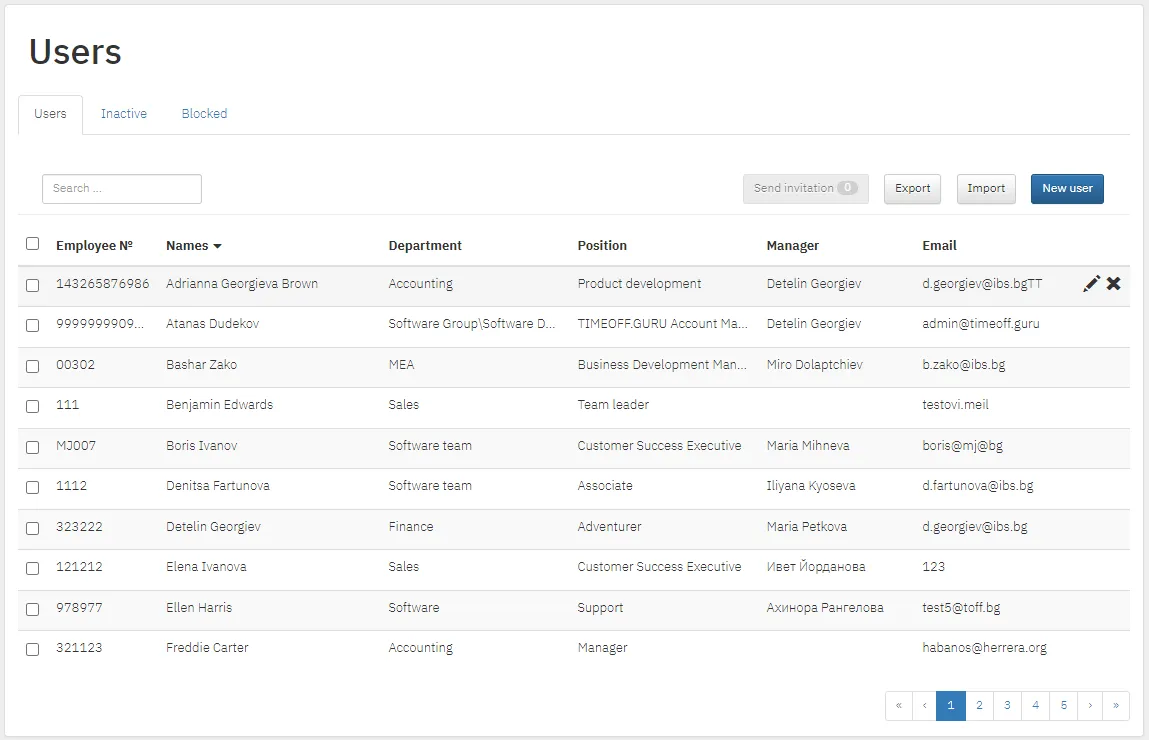Tick the select-all checkbox in table header
1149x740 pixels.
[32, 243]
